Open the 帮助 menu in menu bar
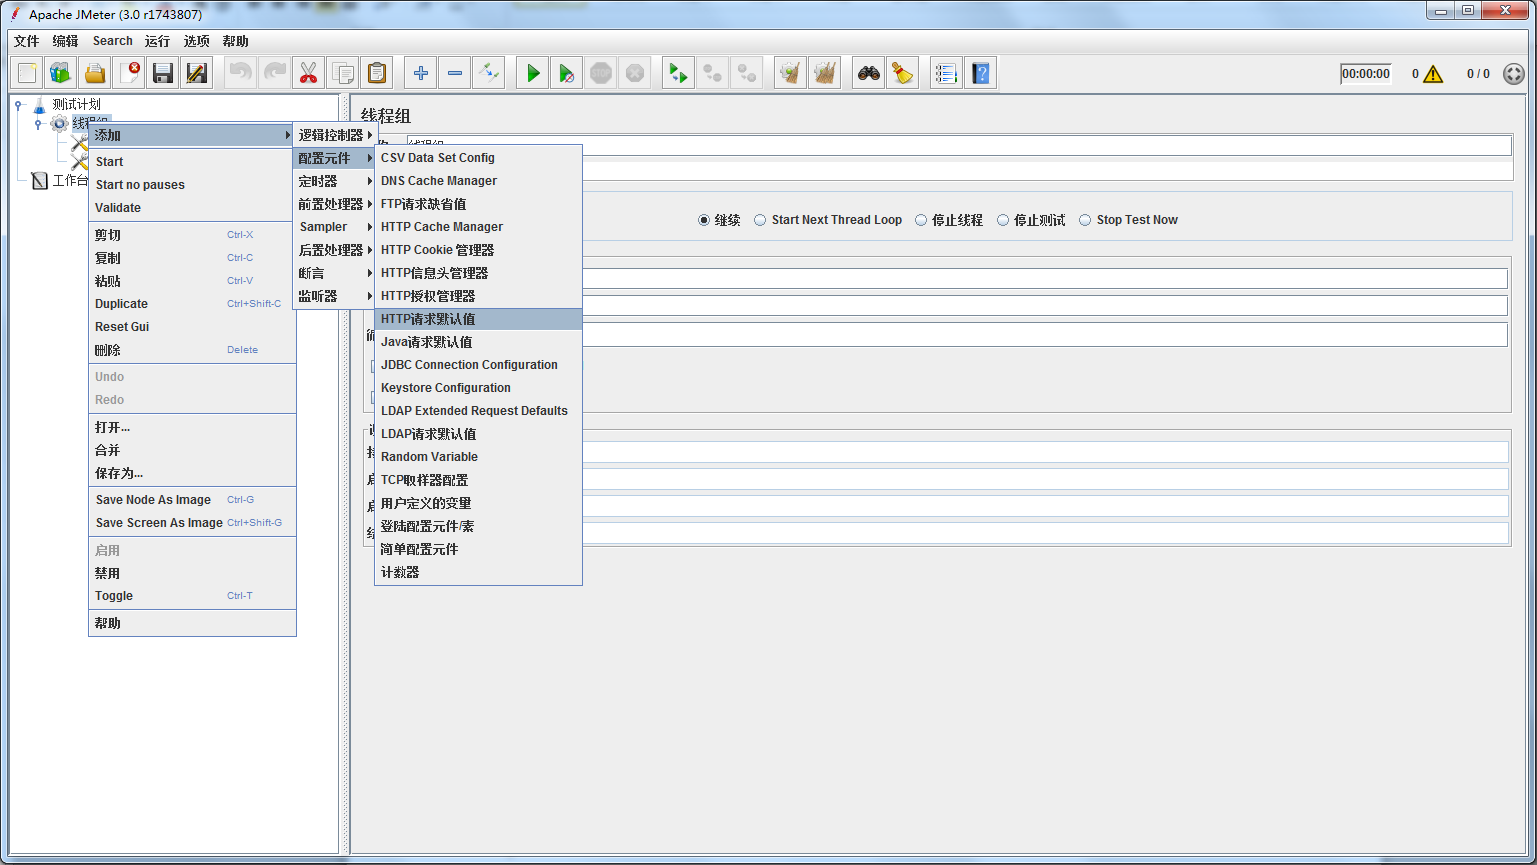Viewport: 1537px width, 865px height. (235, 41)
